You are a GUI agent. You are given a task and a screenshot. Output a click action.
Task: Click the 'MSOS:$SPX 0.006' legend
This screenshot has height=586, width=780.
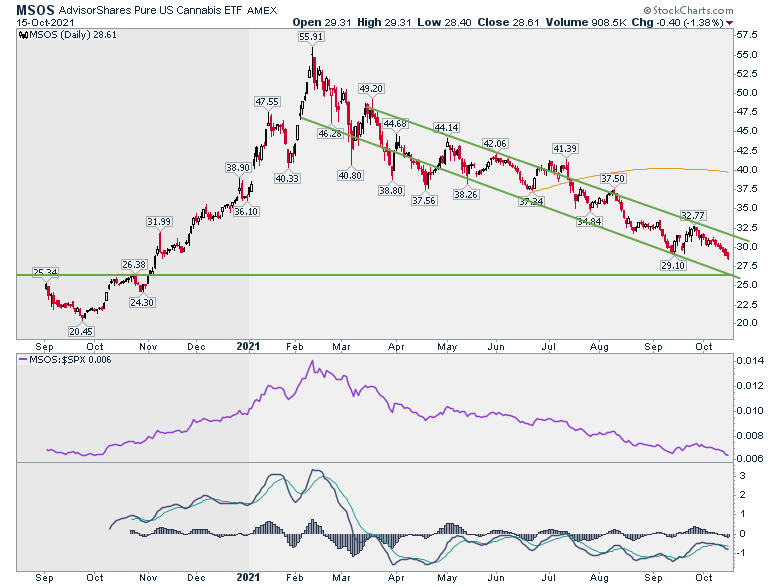(x=70, y=359)
